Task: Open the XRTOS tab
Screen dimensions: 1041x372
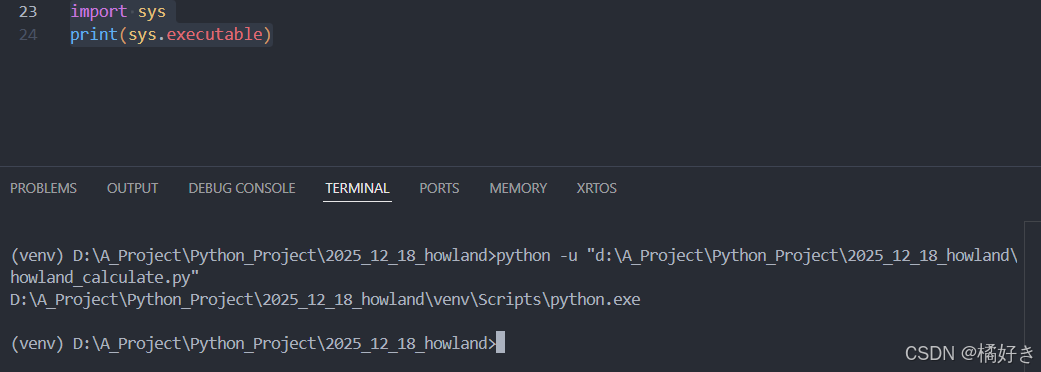Action: [x=596, y=189]
